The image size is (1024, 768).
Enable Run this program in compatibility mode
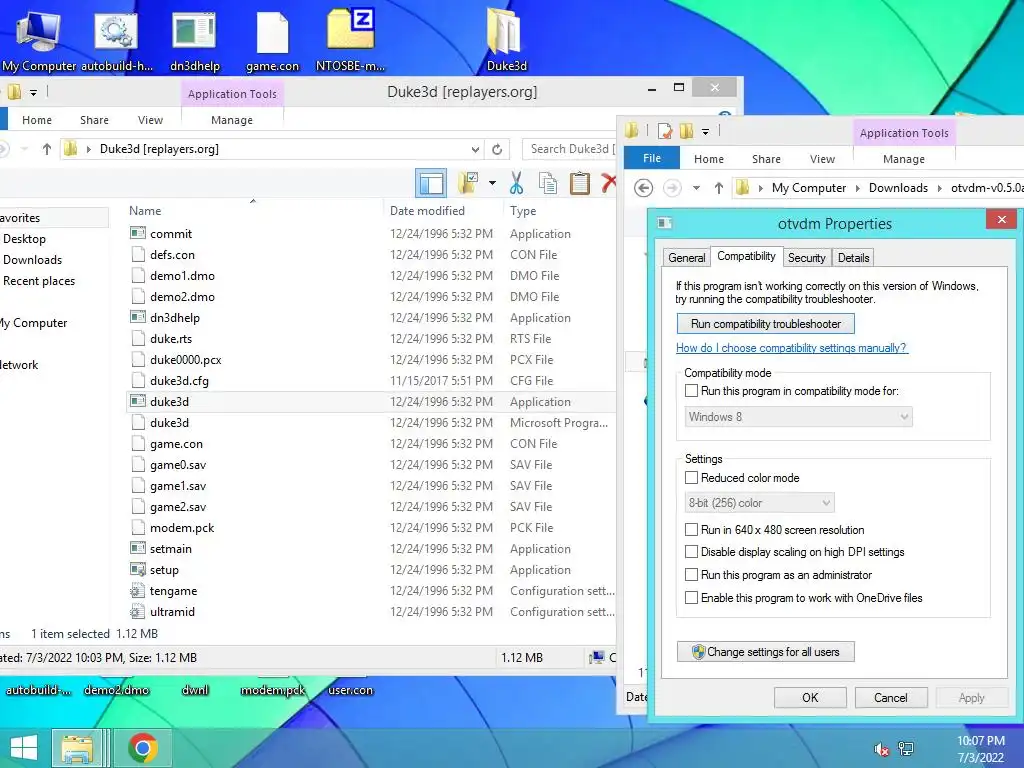(691, 391)
